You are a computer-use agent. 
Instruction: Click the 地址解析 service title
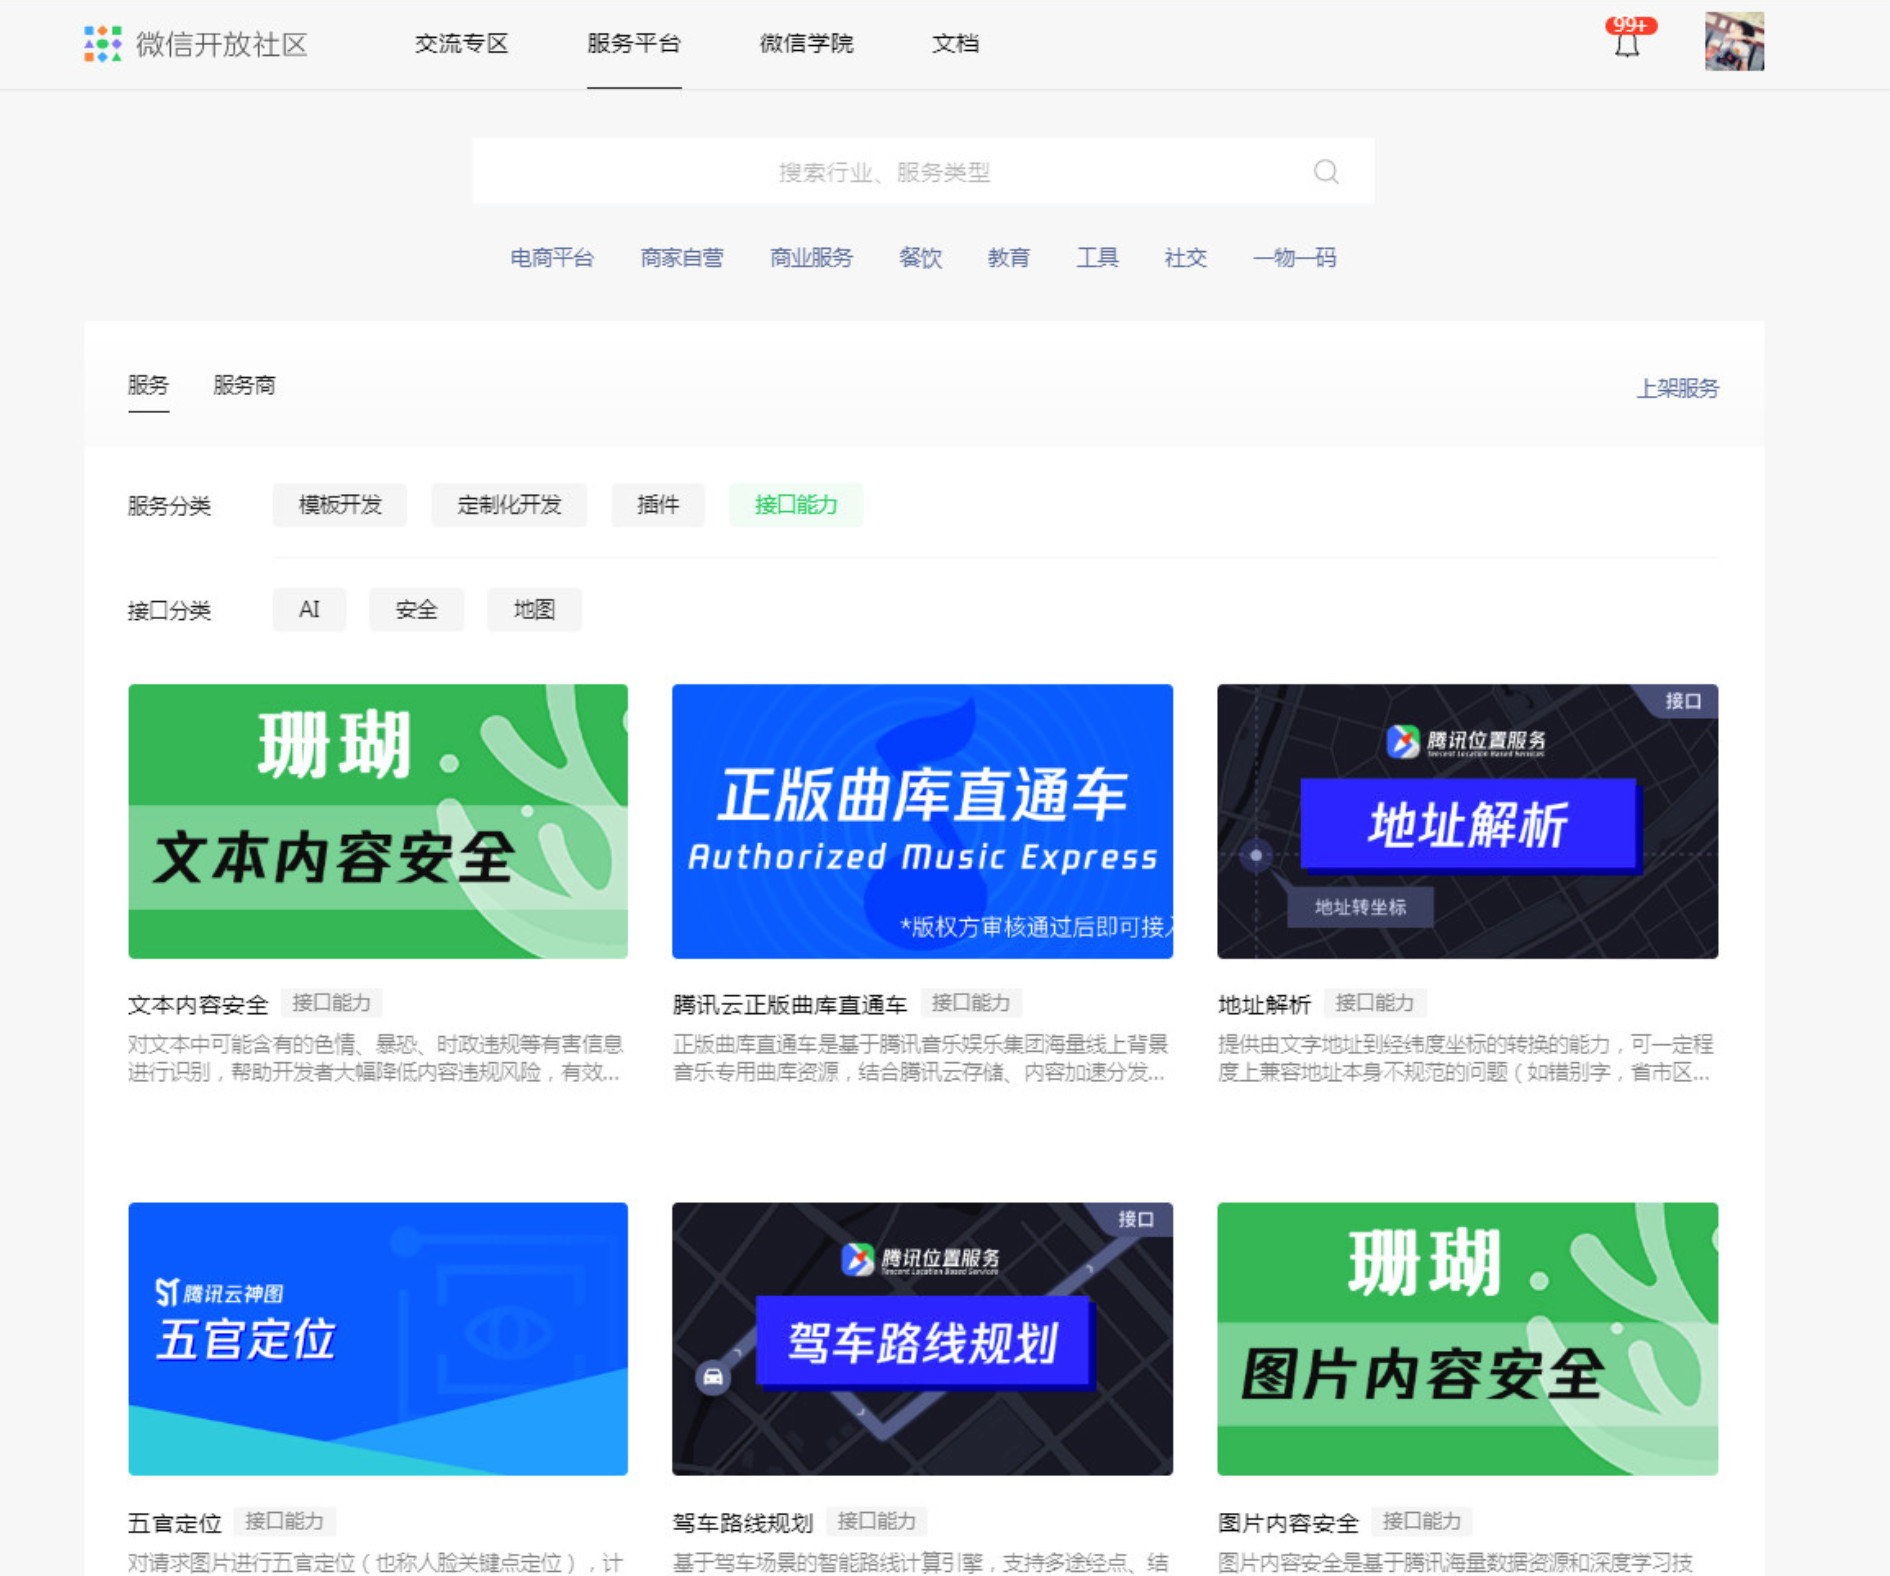coord(1264,1004)
